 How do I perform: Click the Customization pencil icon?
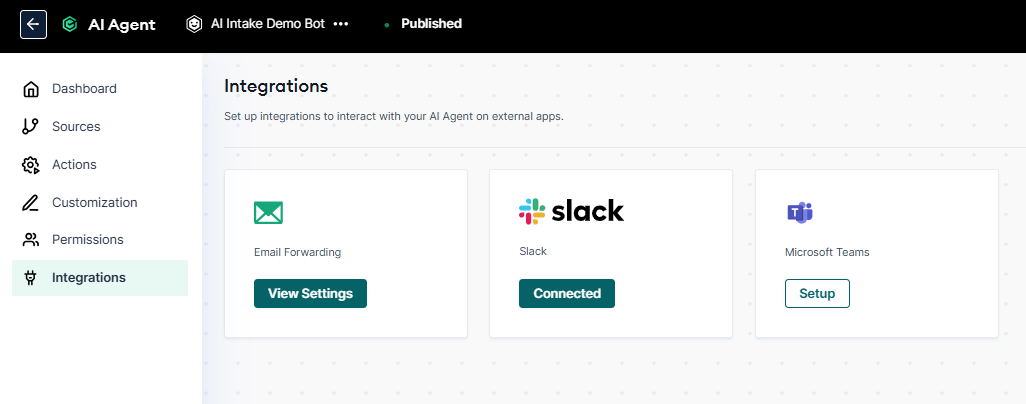(31, 202)
